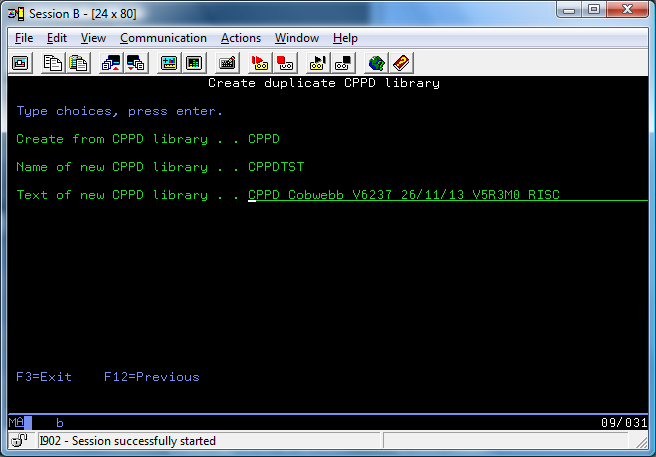Click the 'Create from CPPD library' field value CPPD

click(264, 139)
